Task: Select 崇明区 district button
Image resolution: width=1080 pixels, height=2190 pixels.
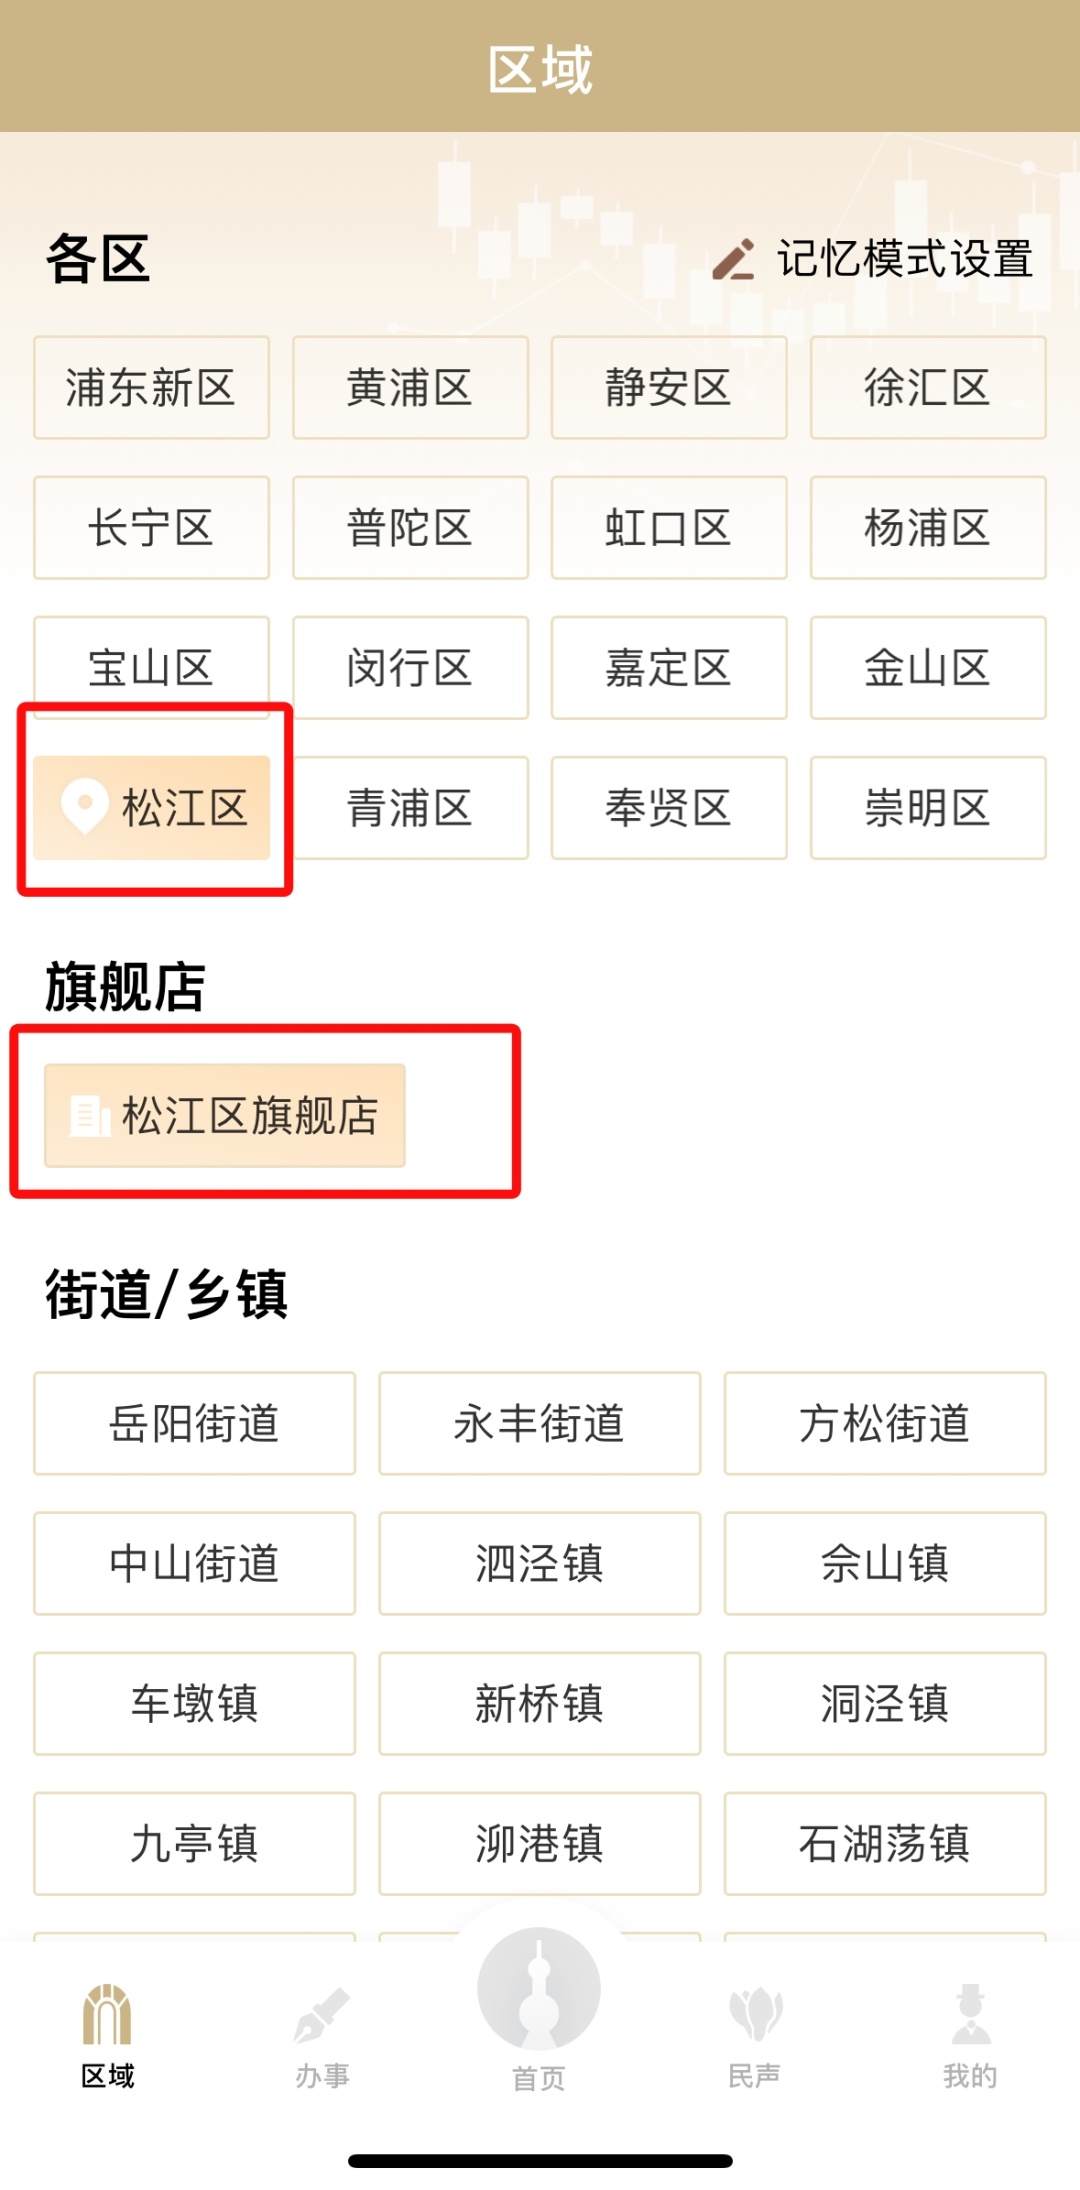Action: pyautogui.click(x=928, y=808)
